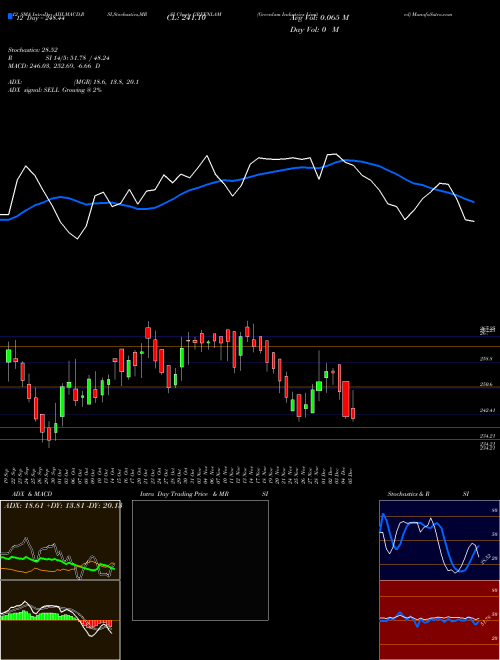Click the 'Stochastics & R' panel title
500x660 pixels.
[x=409, y=494]
